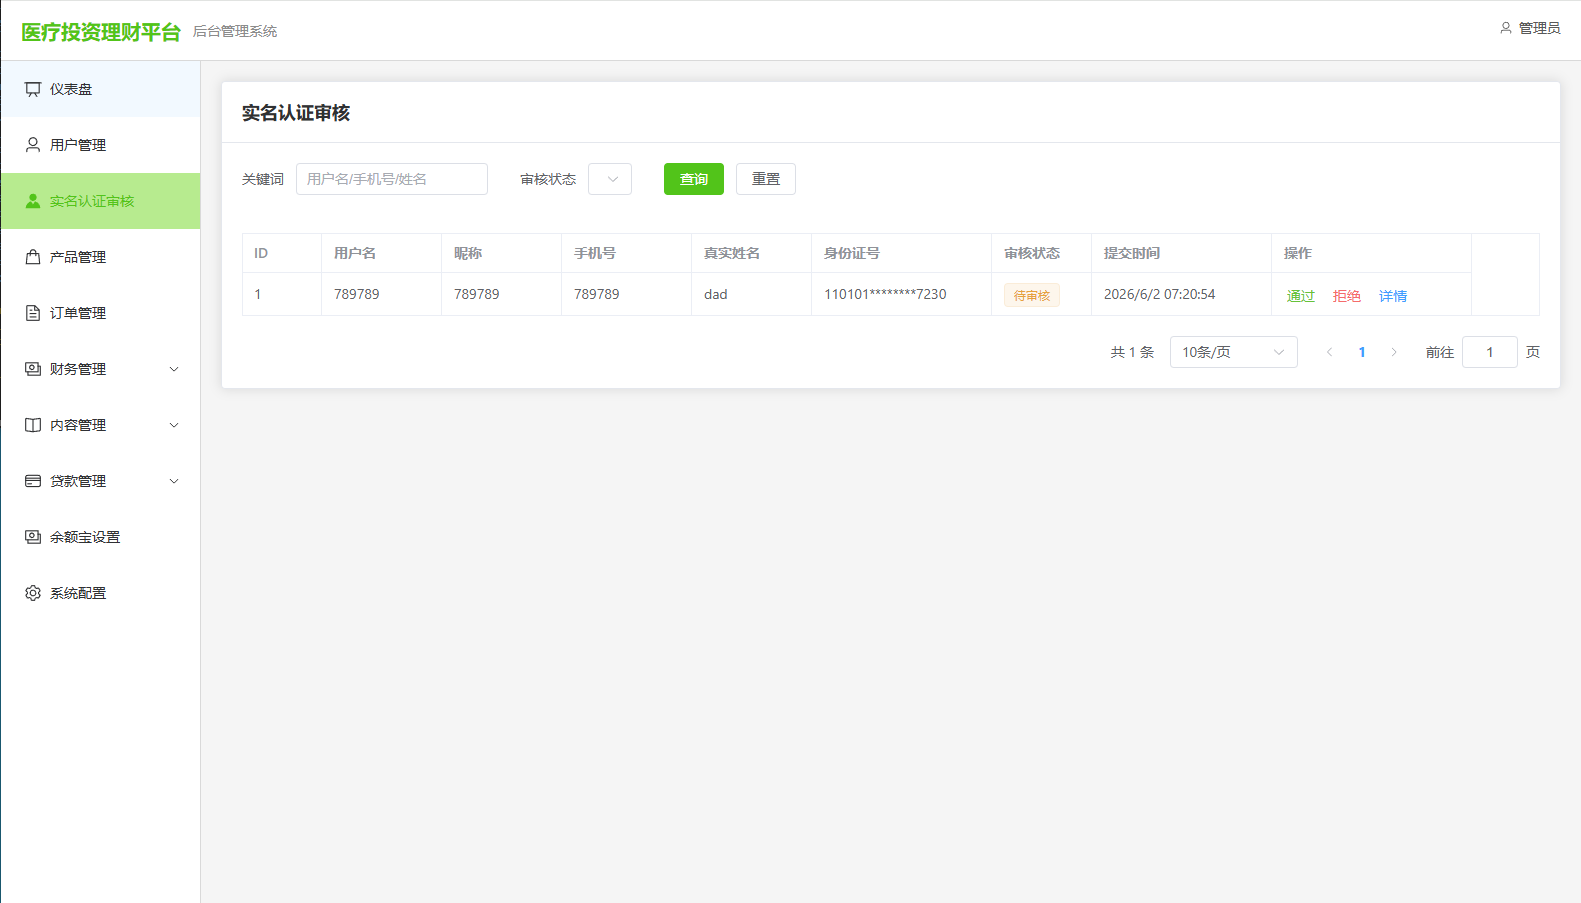Click the person icon beside 实名认证审核
Image resolution: width=1581 pixels, height=903 pixels.
pos(33,201)
